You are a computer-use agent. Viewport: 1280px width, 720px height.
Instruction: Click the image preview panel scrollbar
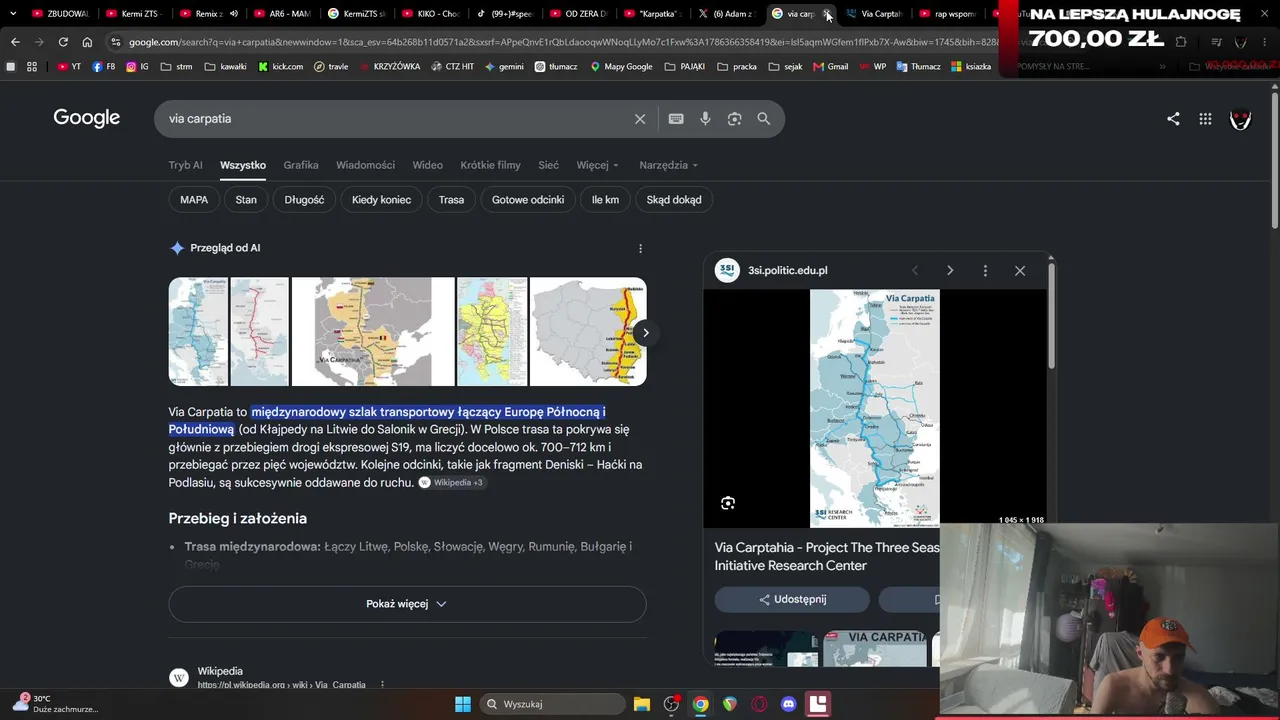click(1051, 315)
